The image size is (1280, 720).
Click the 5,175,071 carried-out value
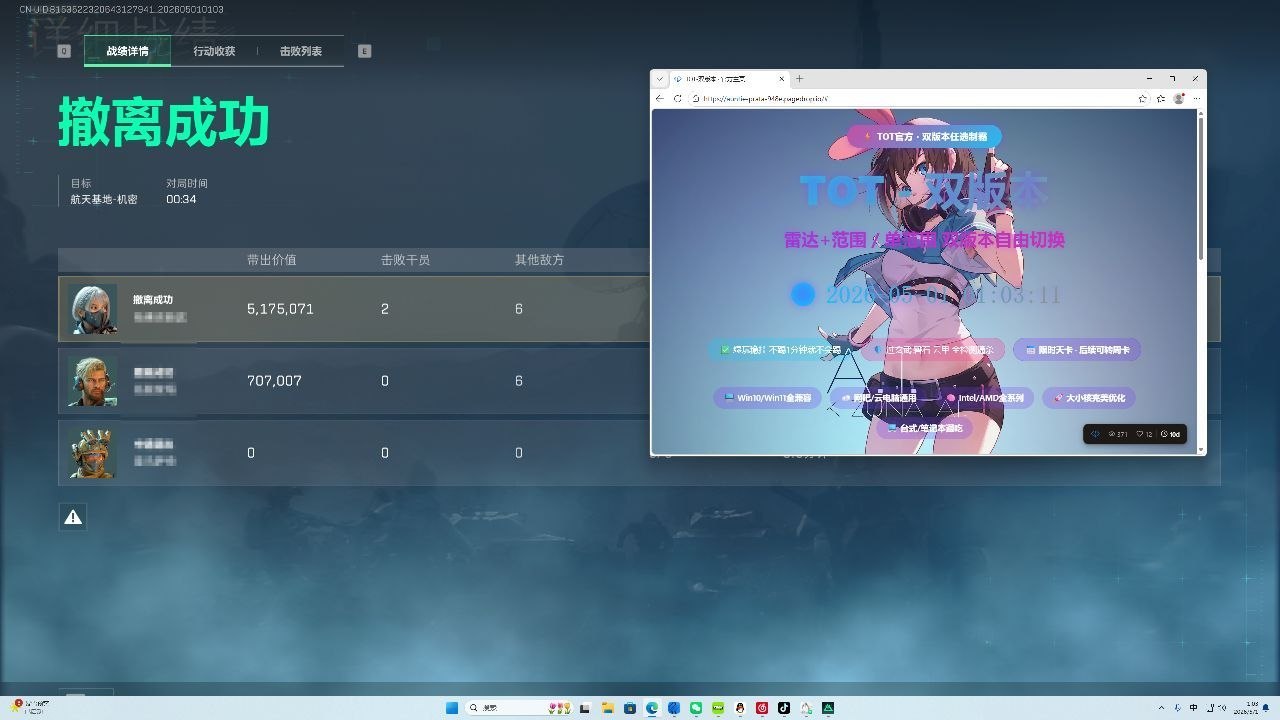280,309
